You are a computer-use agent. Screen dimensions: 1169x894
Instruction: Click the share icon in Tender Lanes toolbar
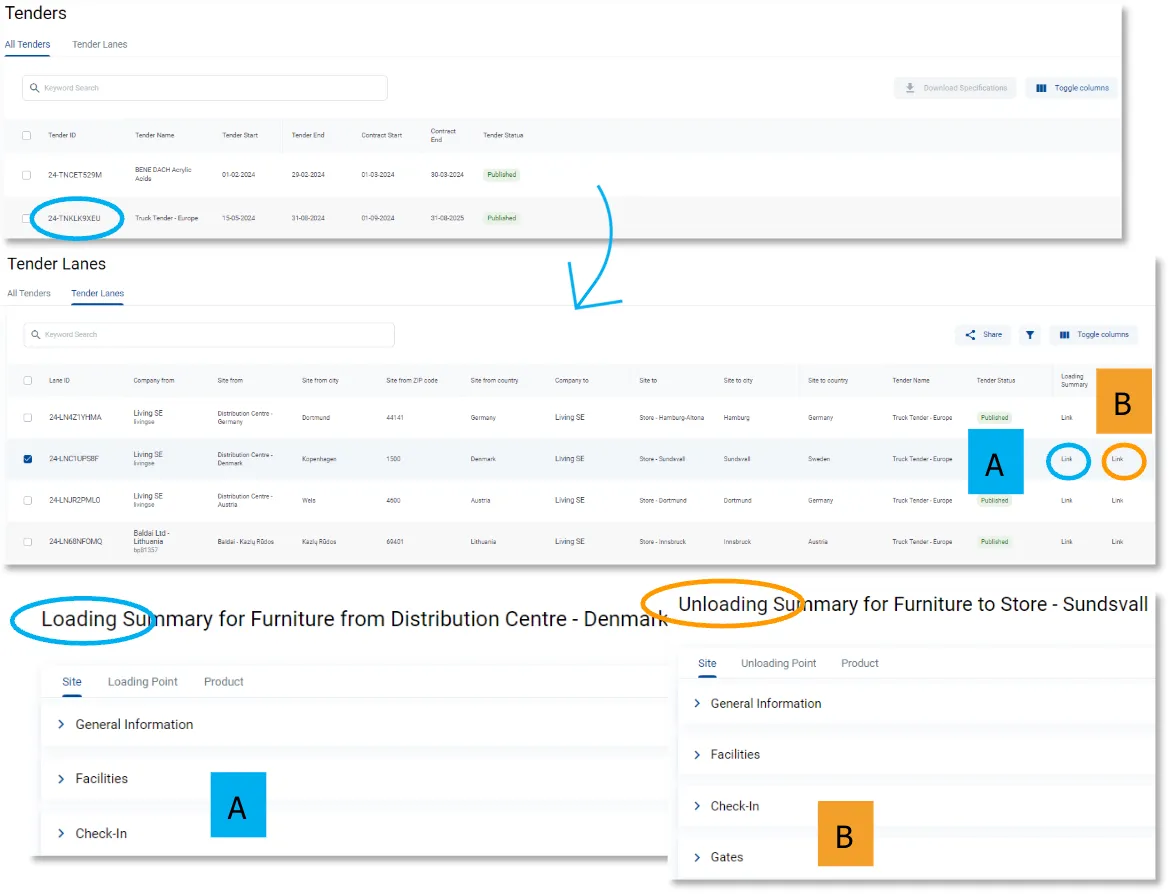(x=970, y=335)
